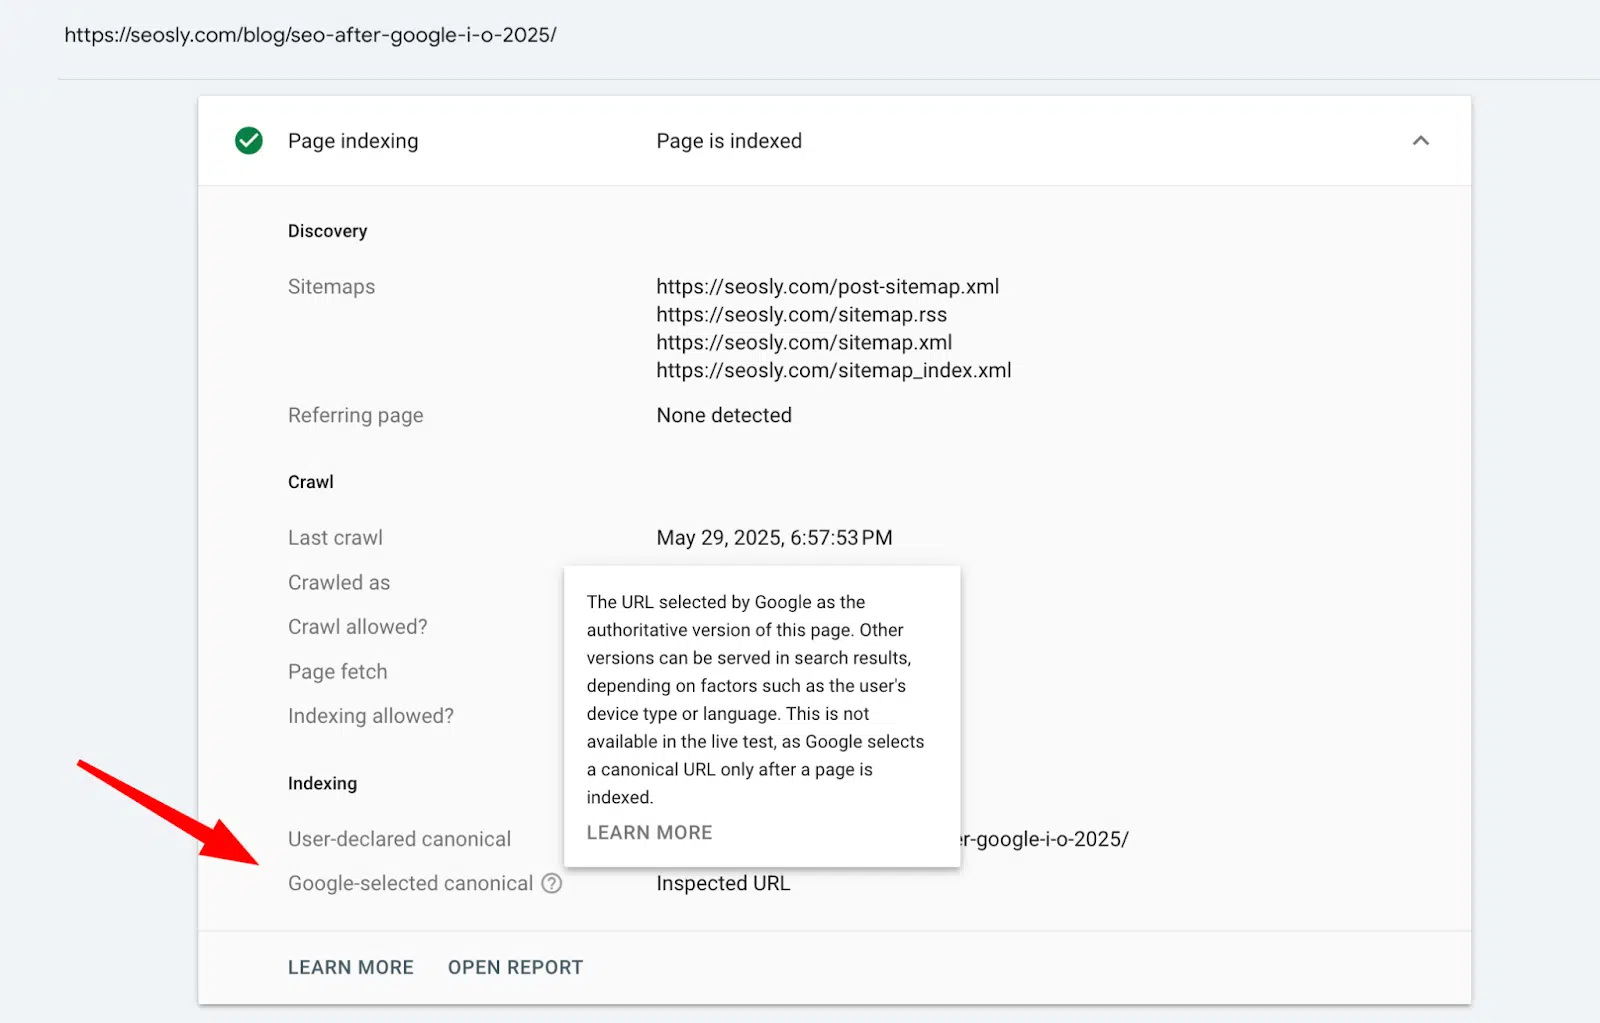Click the post-sitemap.xml sitemap URL
The image size is (1600, 1023).
(x=827, y=287)
